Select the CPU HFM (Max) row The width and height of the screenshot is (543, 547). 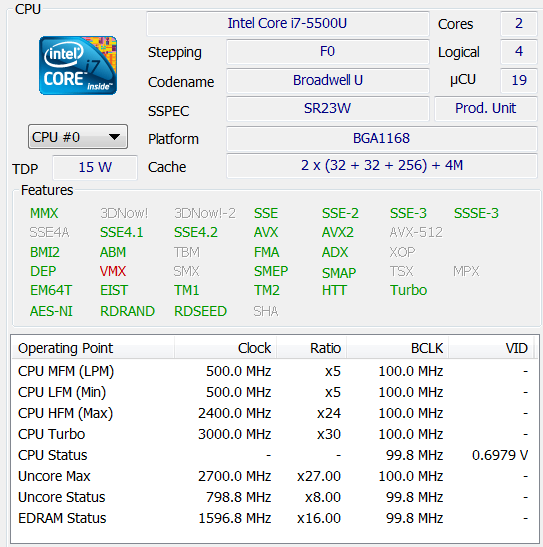(x=273, y=413)
